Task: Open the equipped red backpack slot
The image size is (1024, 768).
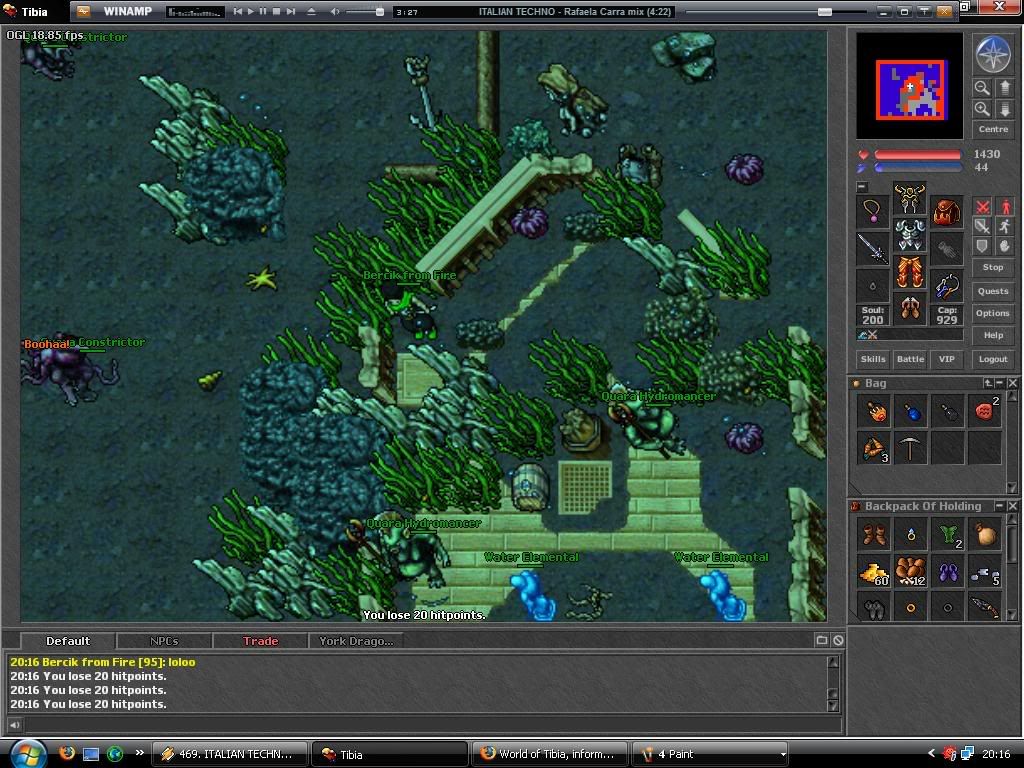Action: pos(946,211)
